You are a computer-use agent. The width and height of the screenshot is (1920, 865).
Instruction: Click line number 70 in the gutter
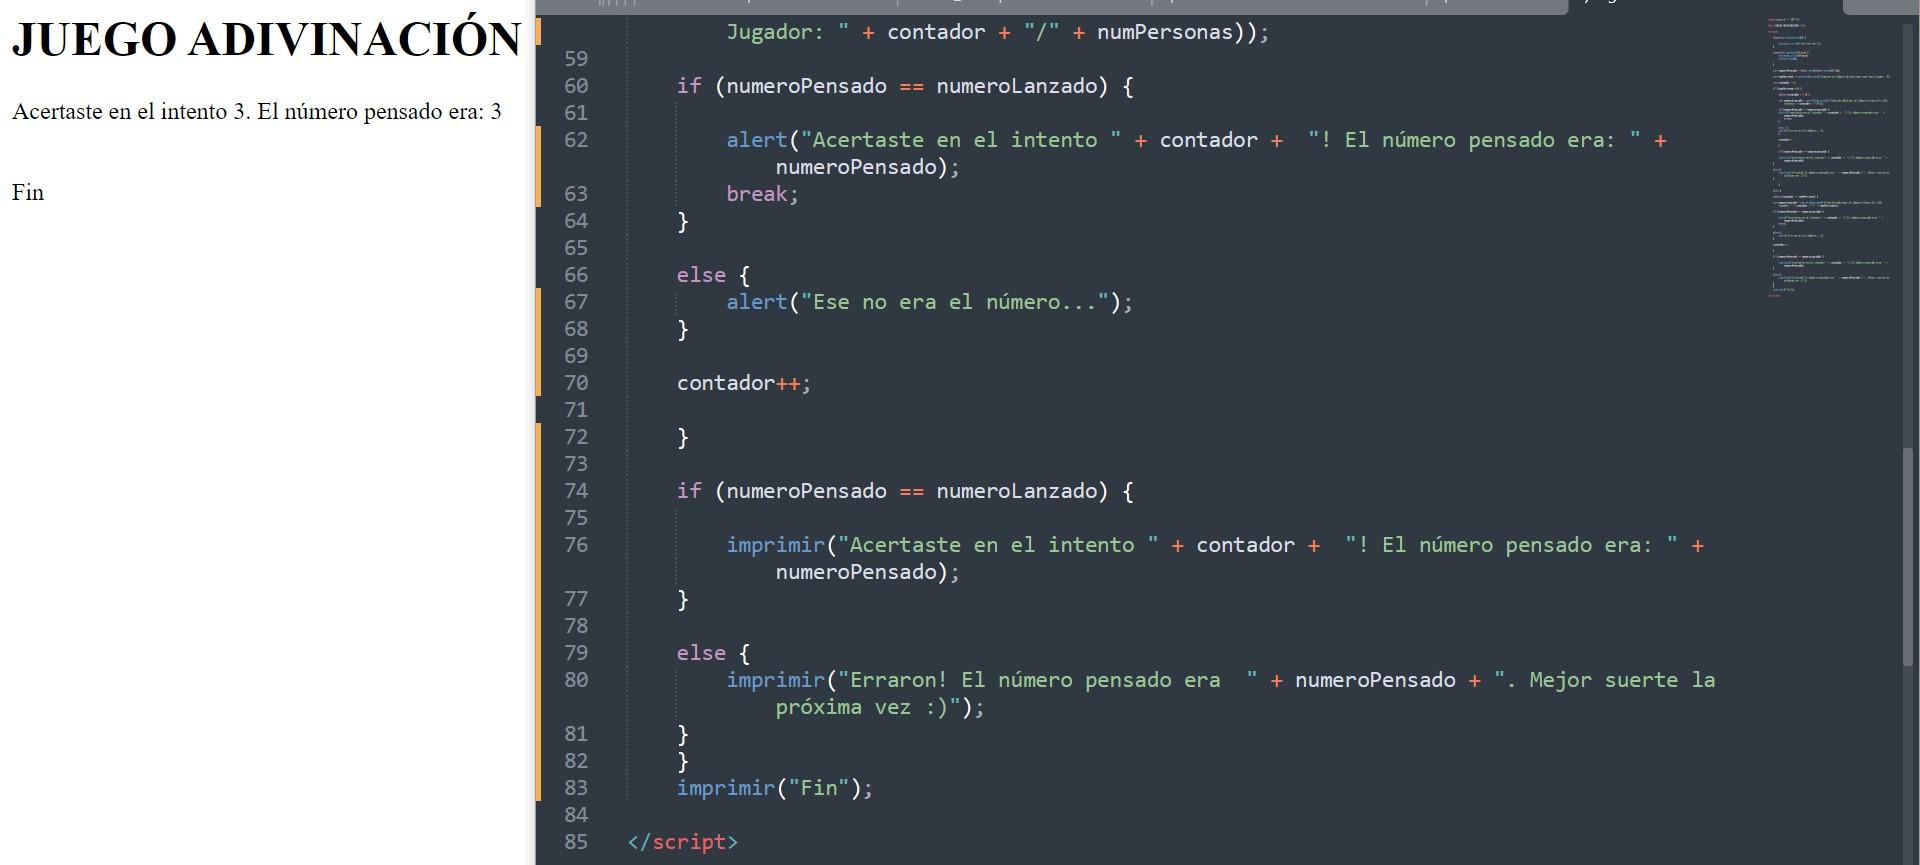576,383
